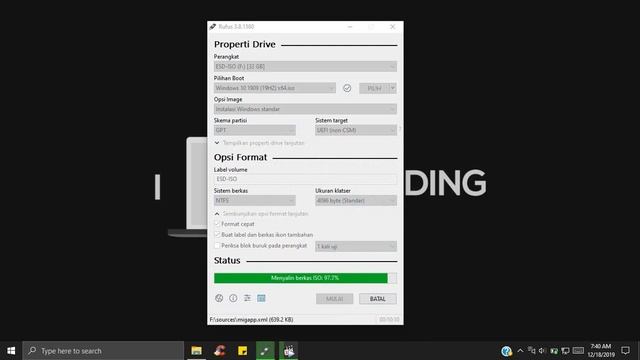Click the taskbar clock showing 7:40 AM
The width and height of the screenshot is (640, 360).
pyautogui.click(x=601, y=351)
